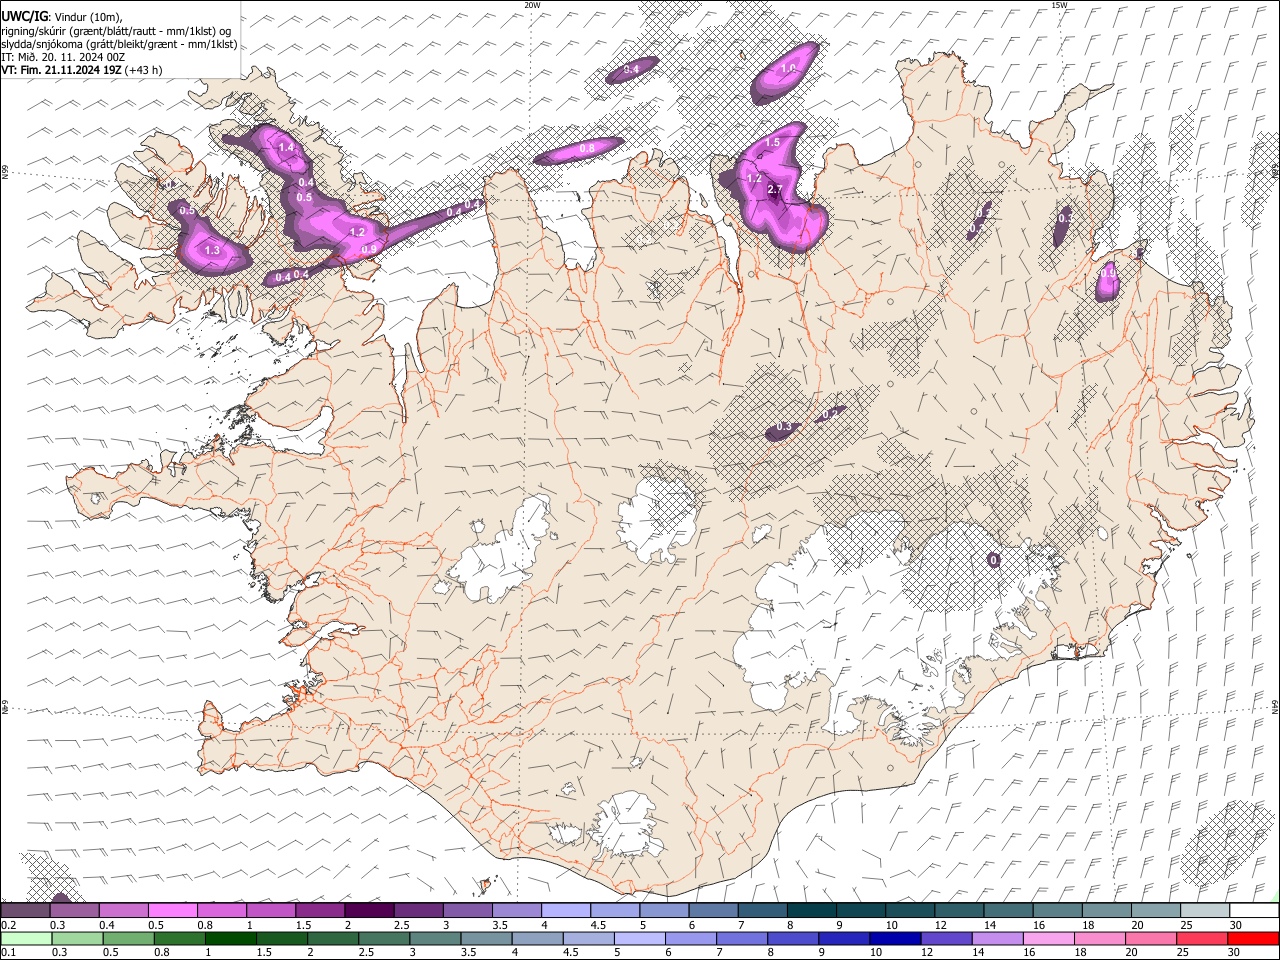This screenshot has width=1280, height=960.
Task: Click the "0.3" value in the central highlands
Action: click(784, 427)
